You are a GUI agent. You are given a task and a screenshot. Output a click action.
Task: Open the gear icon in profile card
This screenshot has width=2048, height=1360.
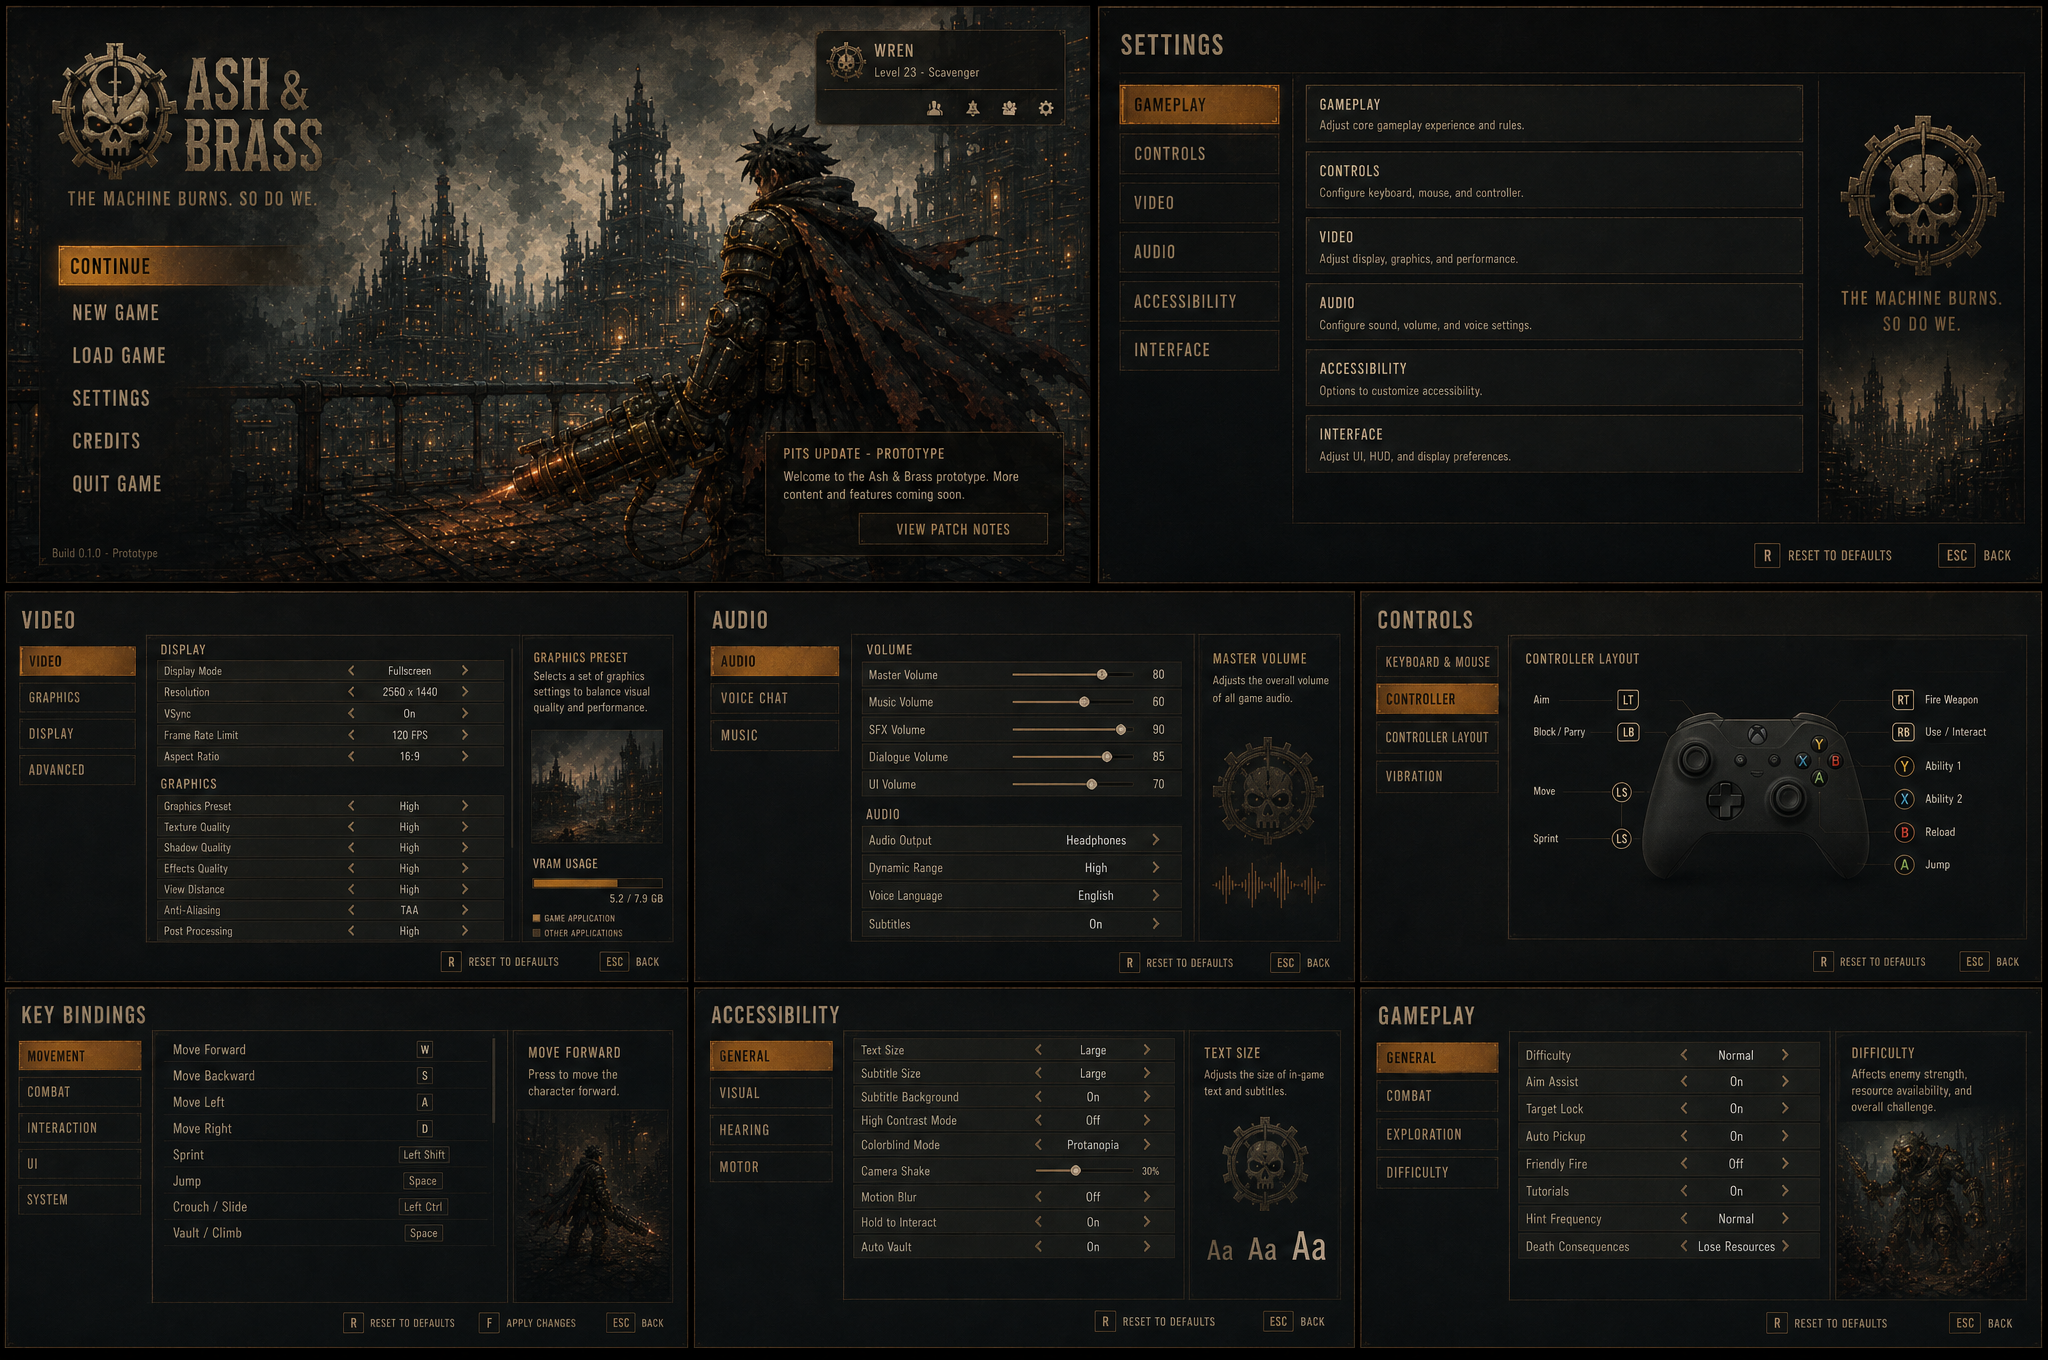point(1046,108)
